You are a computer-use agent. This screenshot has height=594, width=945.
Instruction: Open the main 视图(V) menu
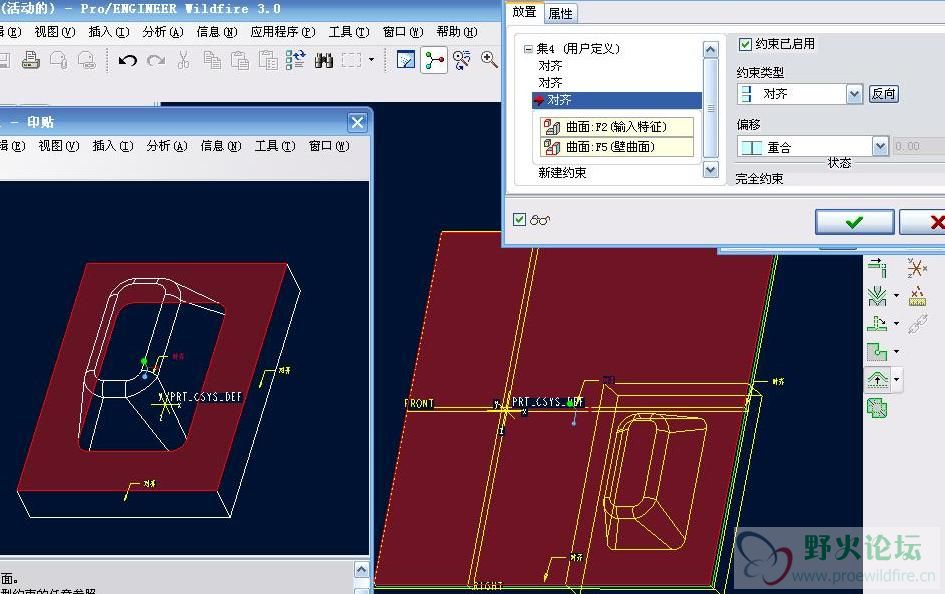point(54,31)
